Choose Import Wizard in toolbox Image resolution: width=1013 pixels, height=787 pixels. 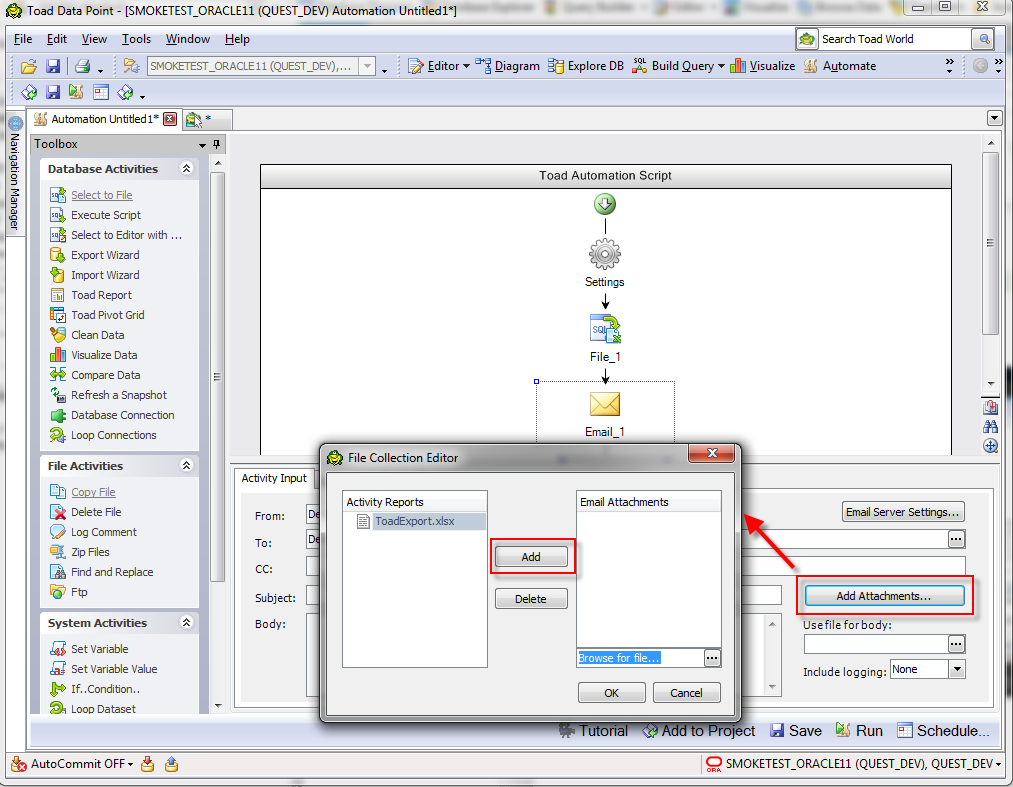point(105,275)
